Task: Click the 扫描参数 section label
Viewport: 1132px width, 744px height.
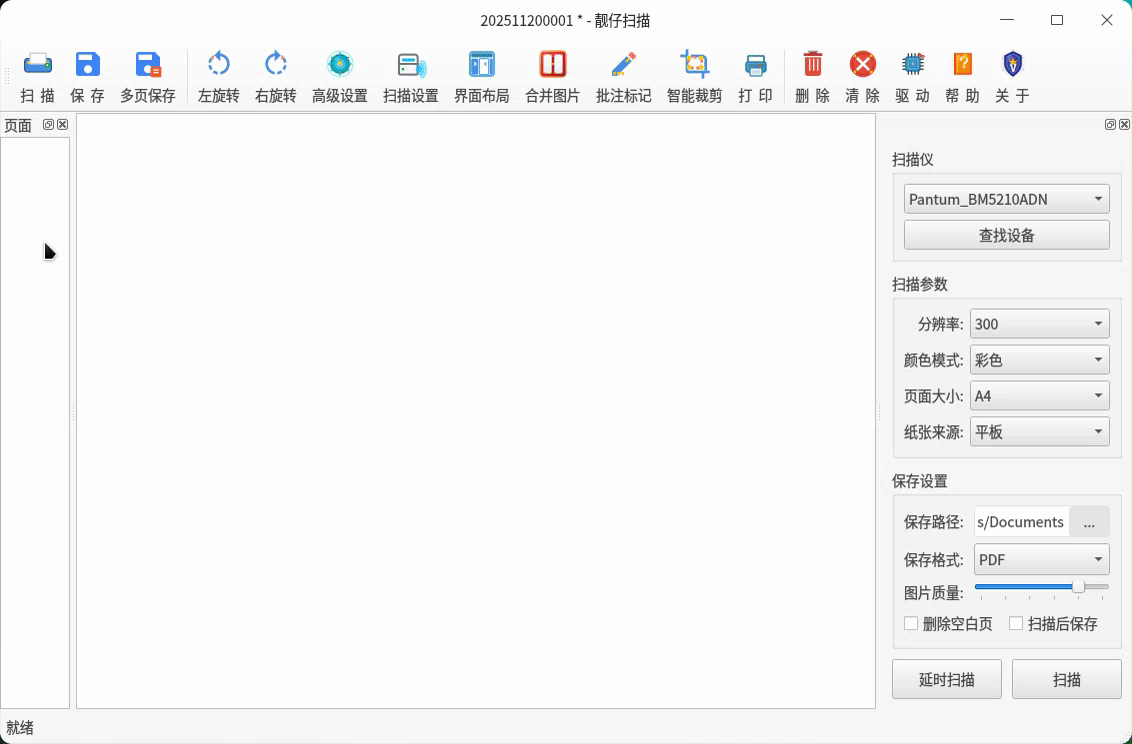Action: (920, 284)
